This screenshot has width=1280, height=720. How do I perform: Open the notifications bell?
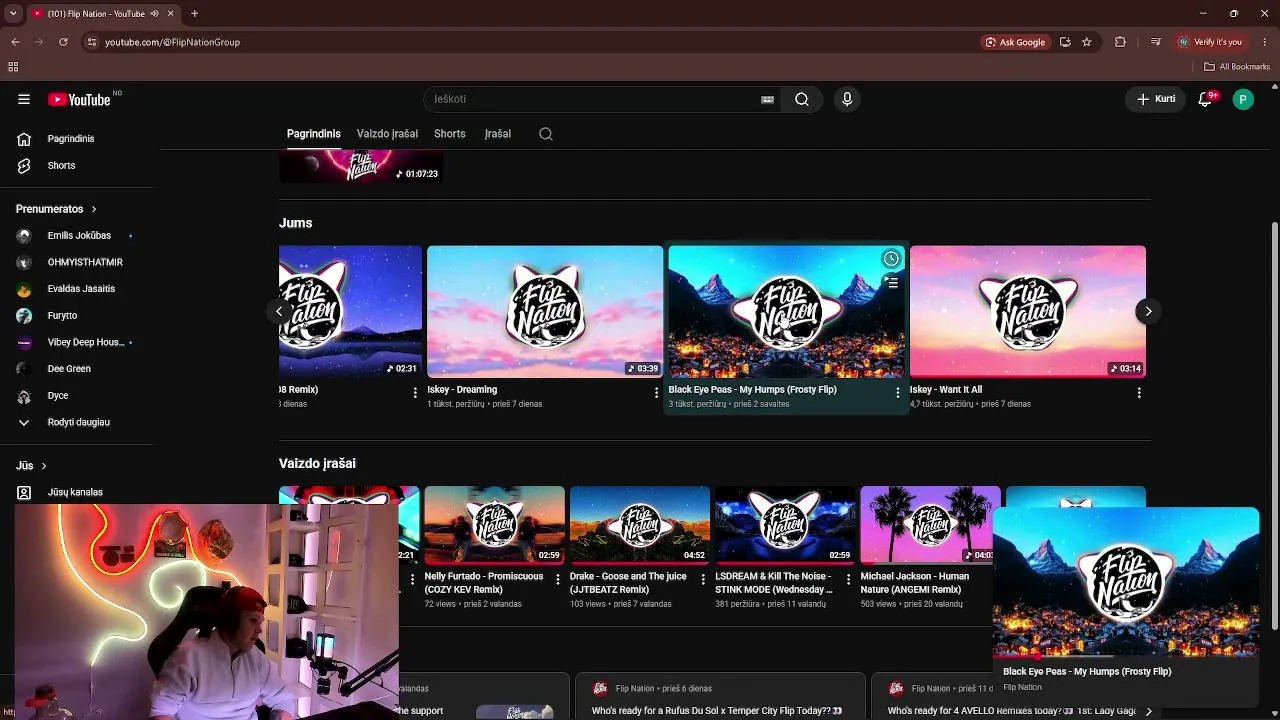point(1206,99)
